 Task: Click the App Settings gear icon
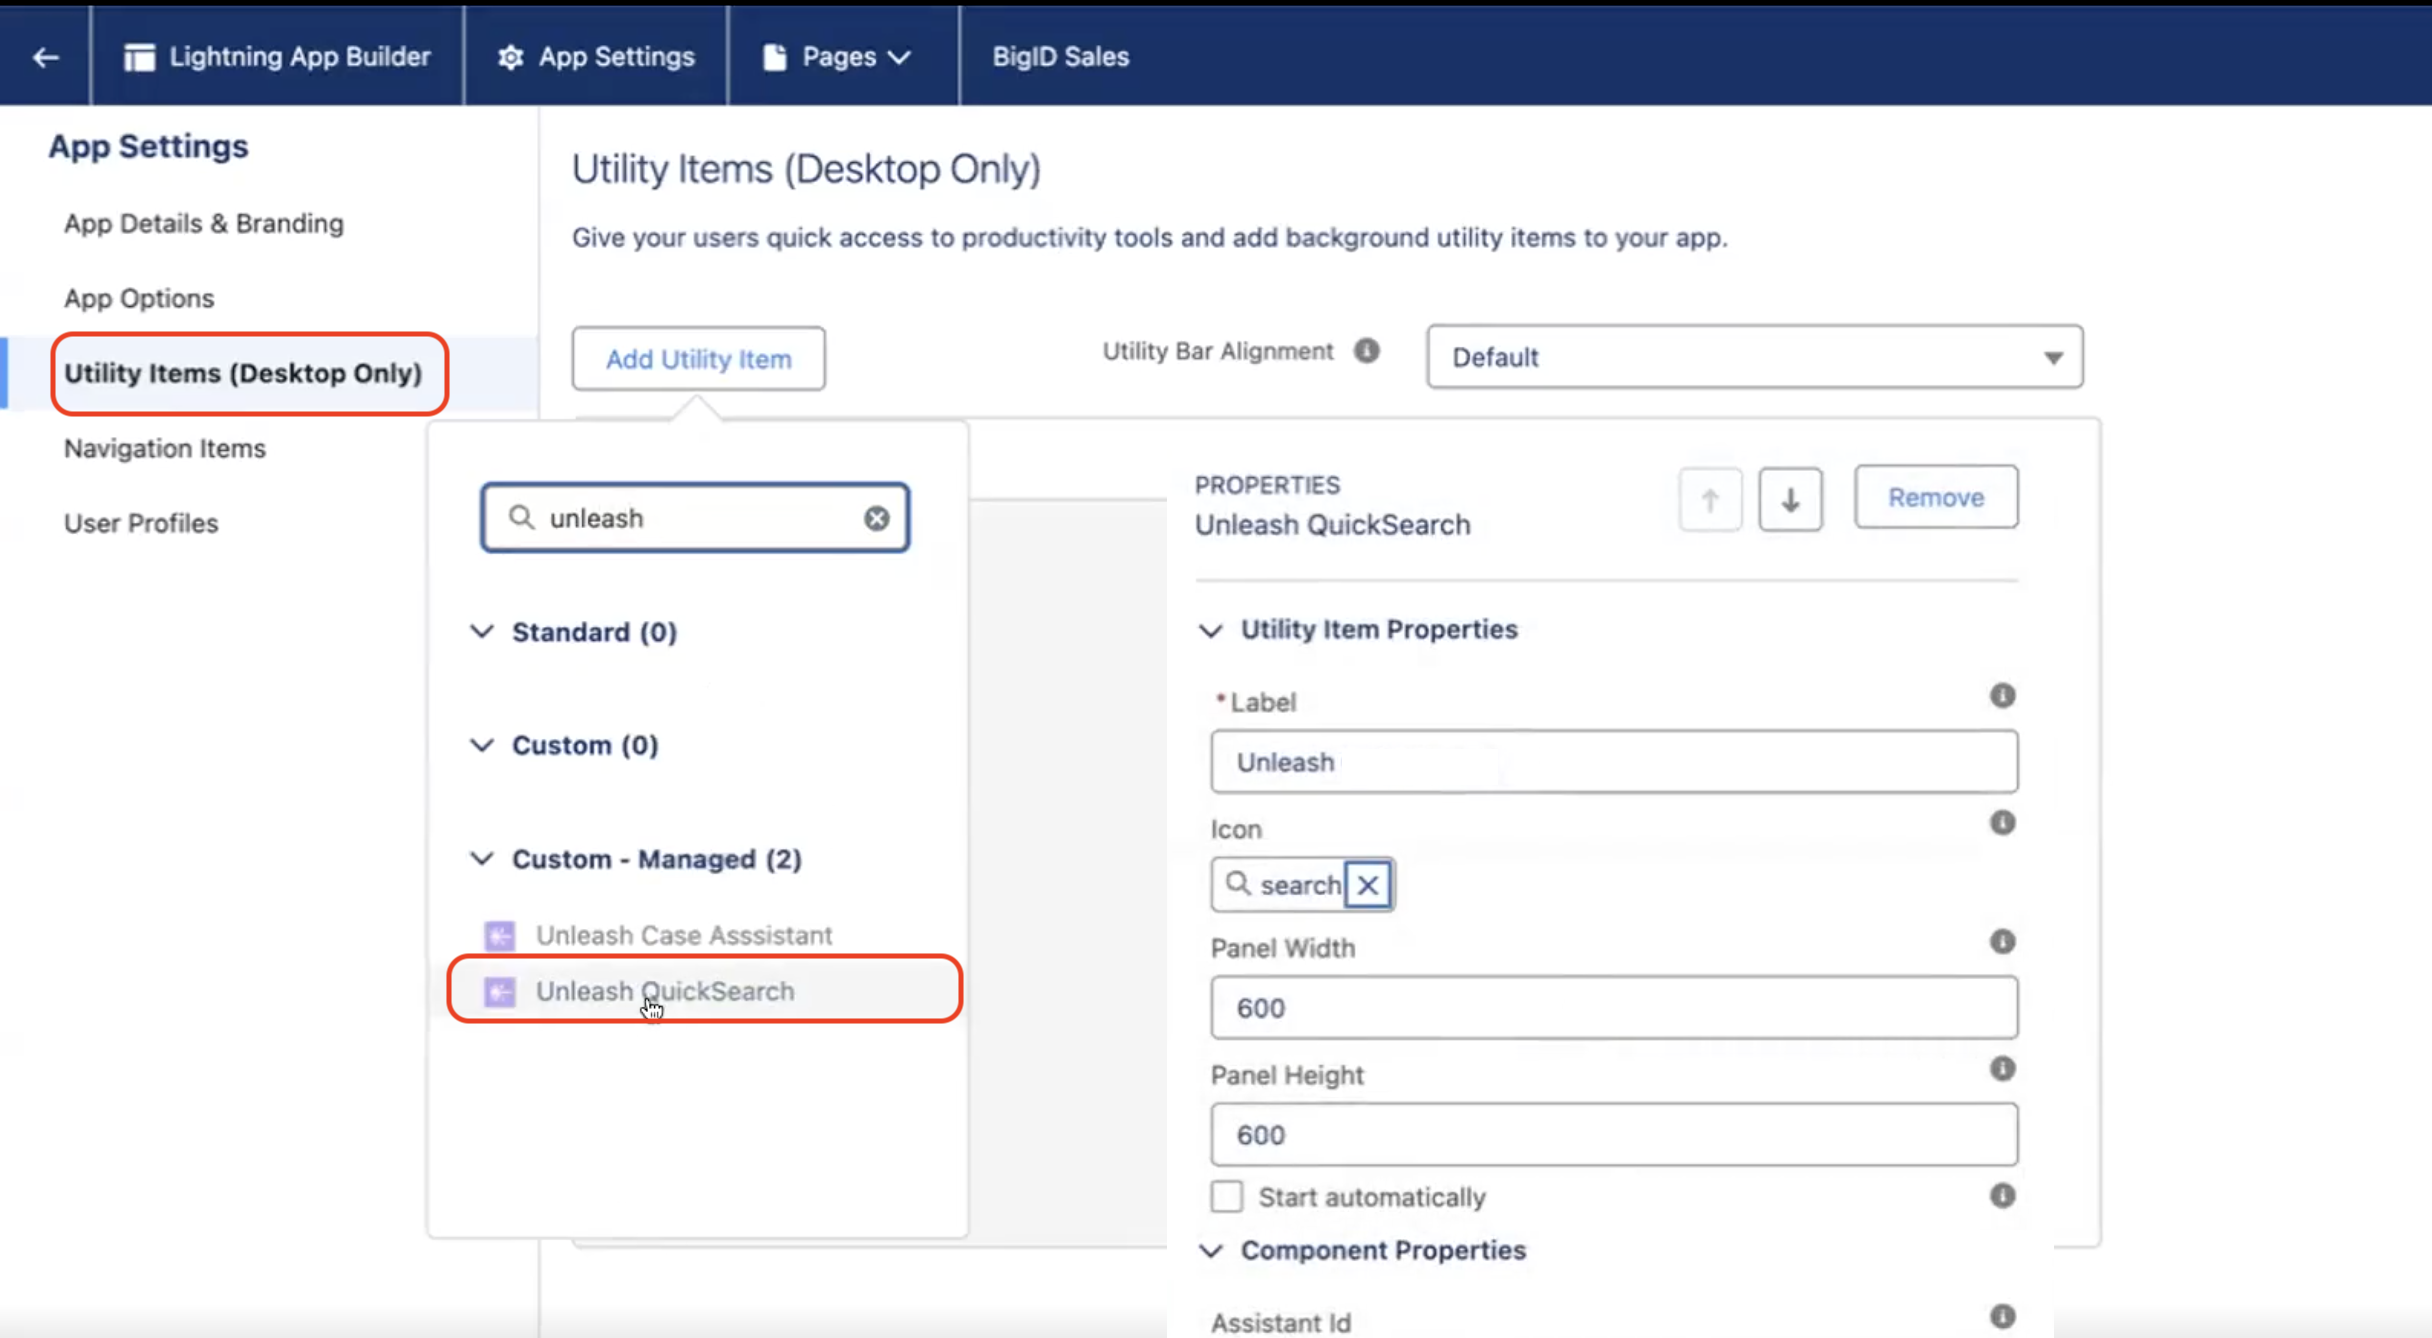[x=511, y=57]
